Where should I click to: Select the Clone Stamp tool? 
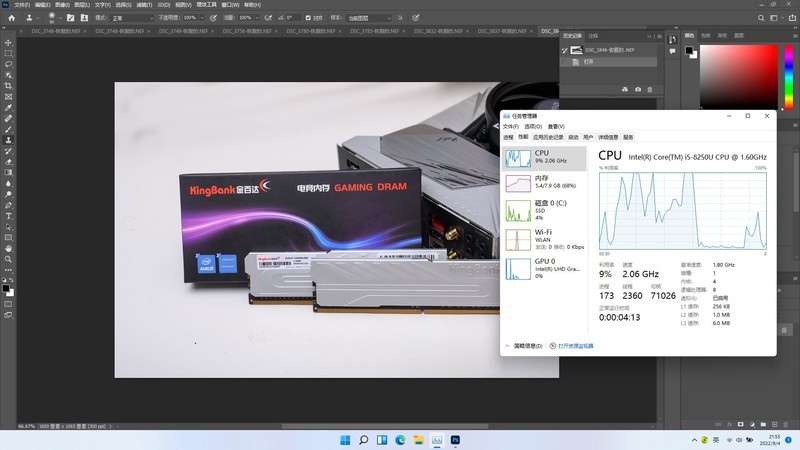click(9, 139)
